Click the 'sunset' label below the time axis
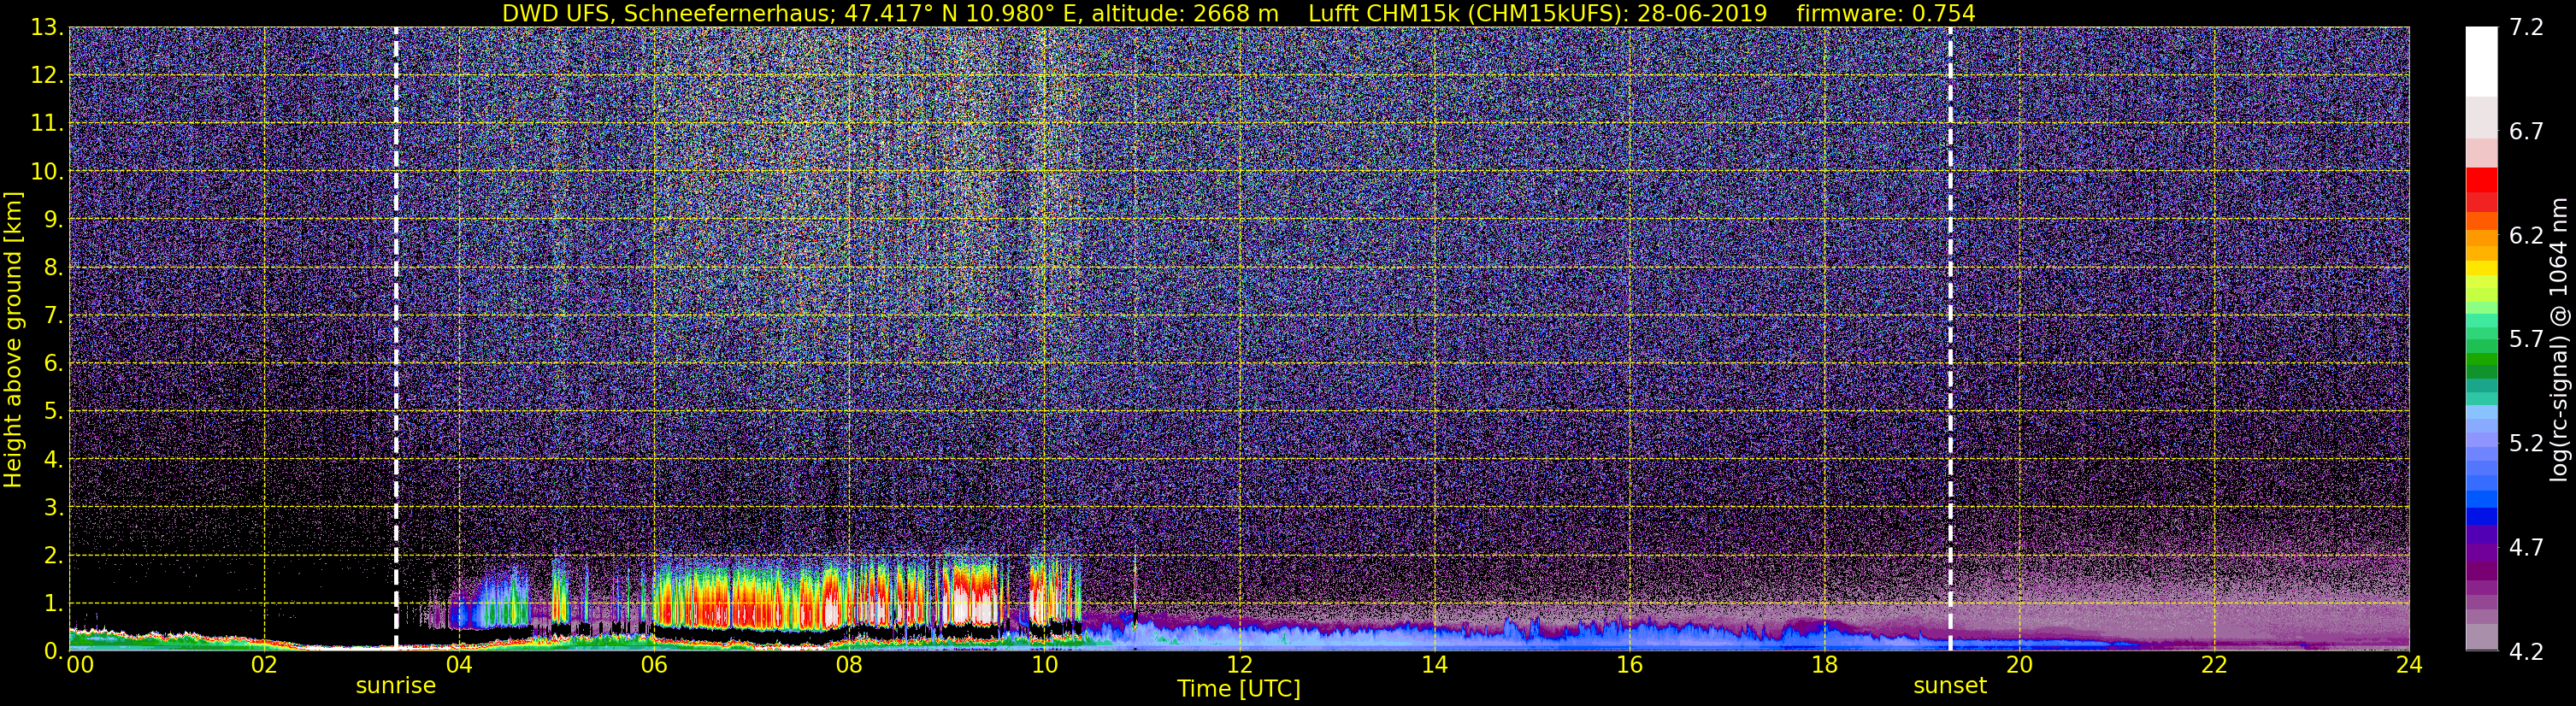Image resolution: width=2576 pixels, height=706 pixels. (x=1950, y=686)
